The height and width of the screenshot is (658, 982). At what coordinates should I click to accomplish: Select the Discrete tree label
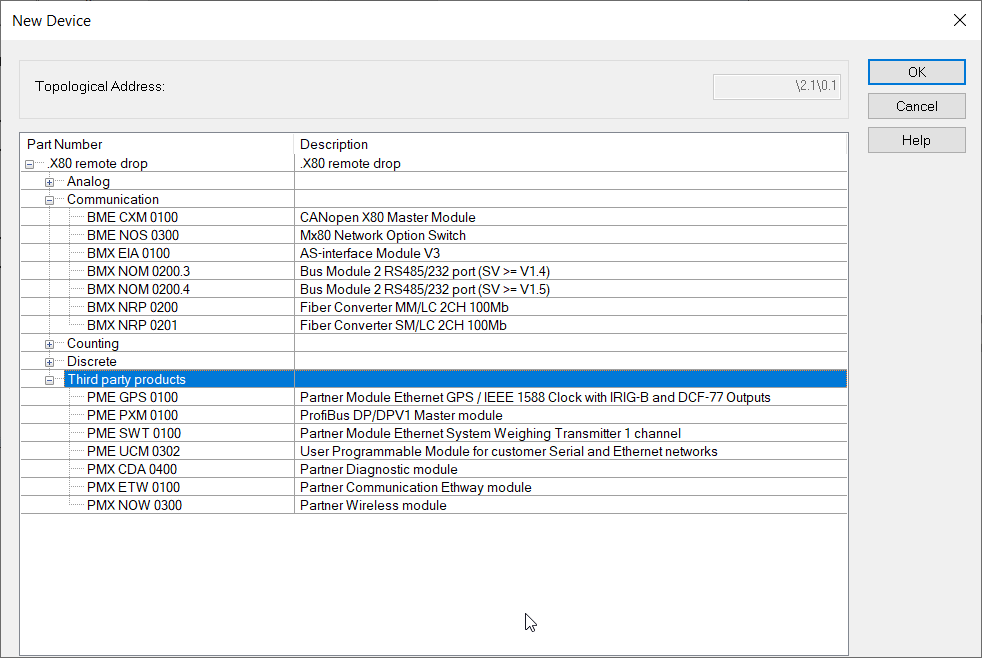pos(91,362)
